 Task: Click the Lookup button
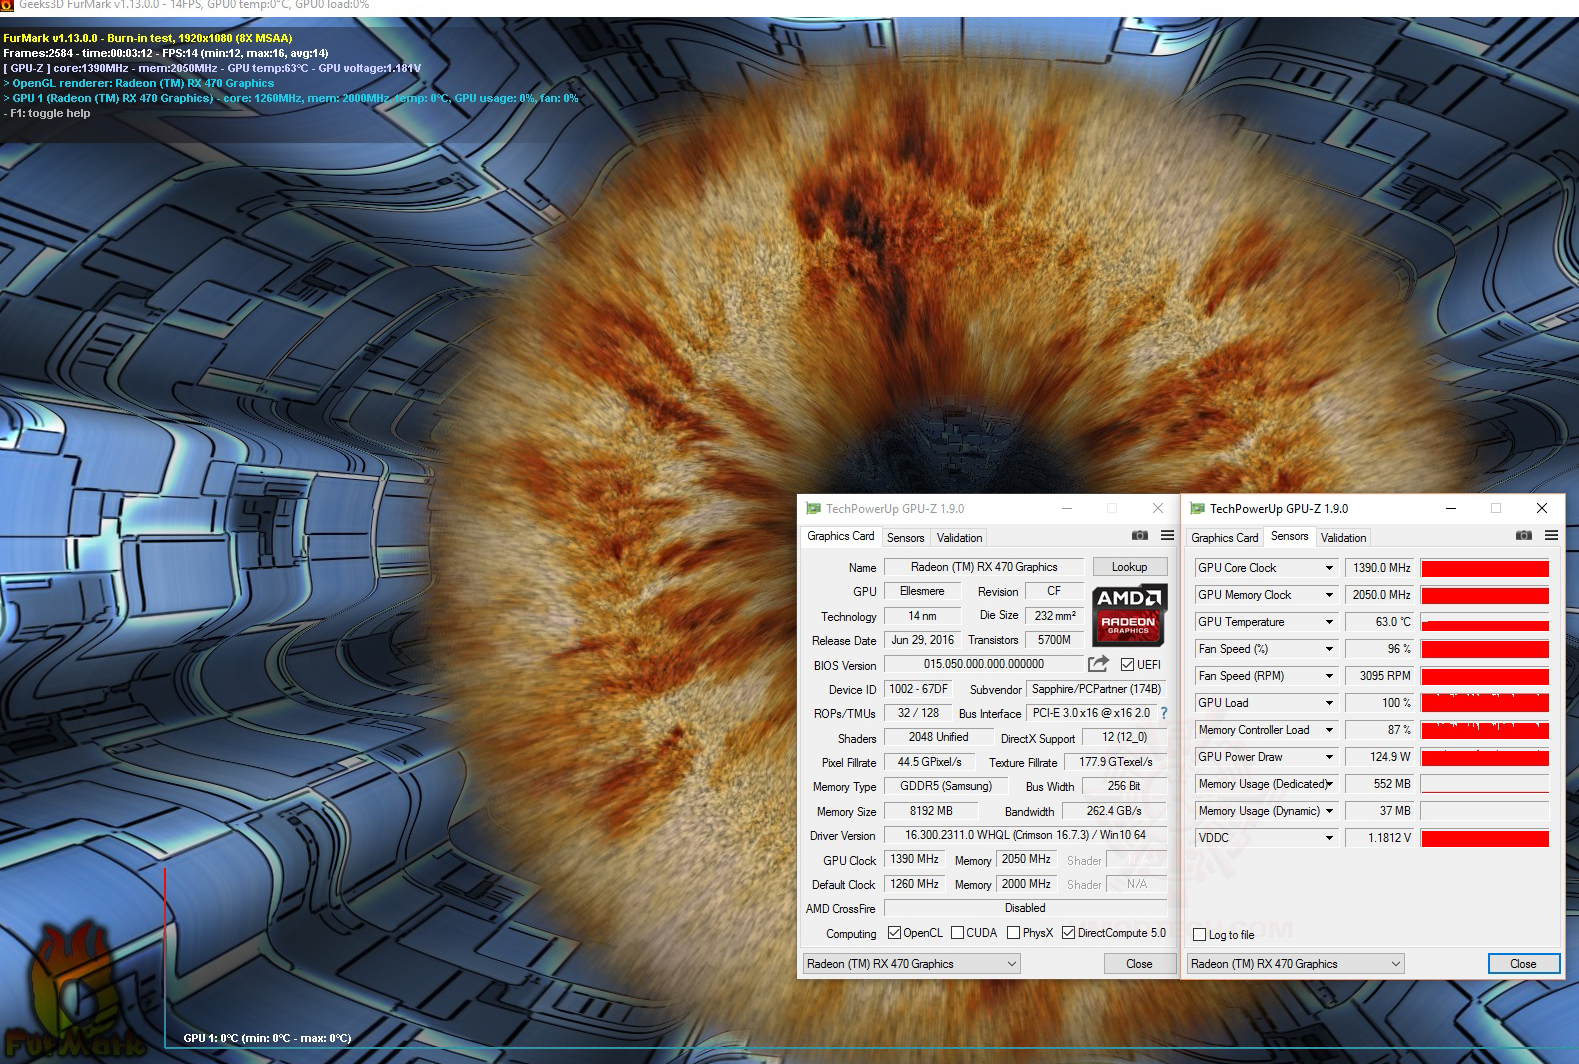[x=1129, y=567]
